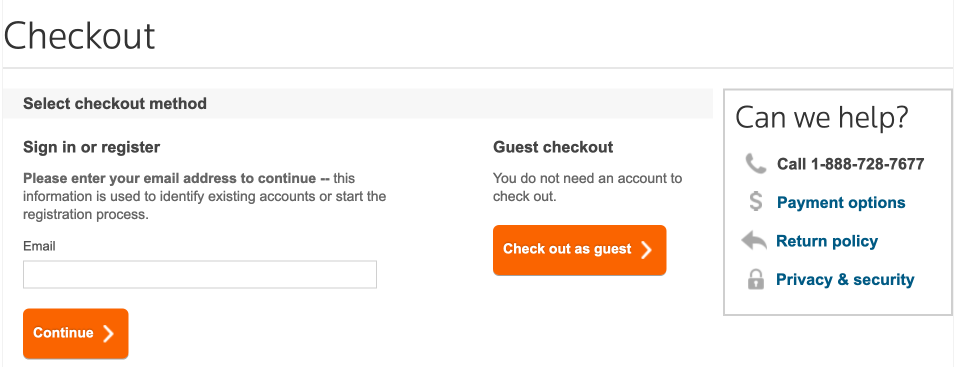Click the chevron arrow in Continue button
The width and height of the screenshot is (957, 367).
point(108,333)
